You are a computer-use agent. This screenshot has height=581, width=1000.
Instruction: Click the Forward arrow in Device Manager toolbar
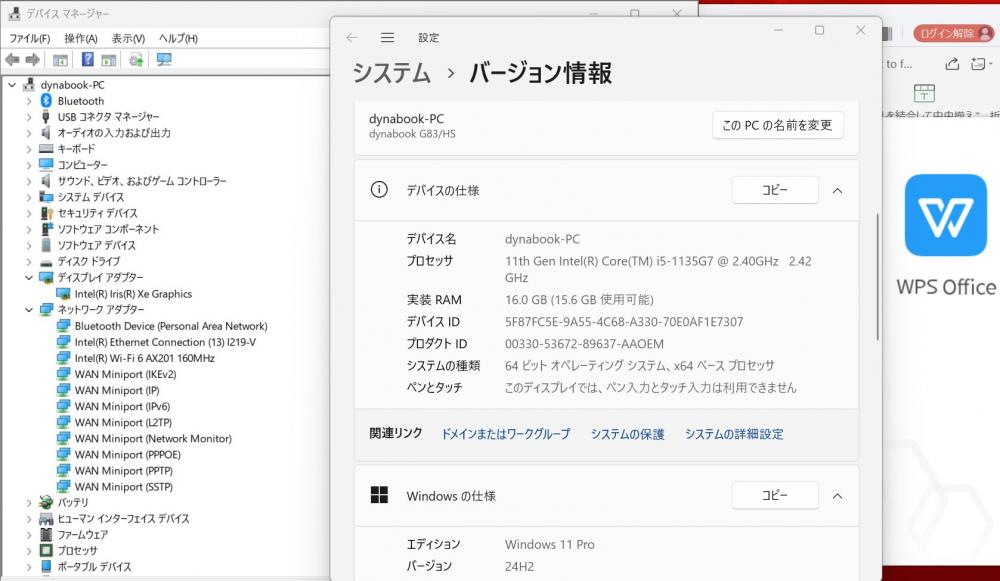tap(33, 60)
